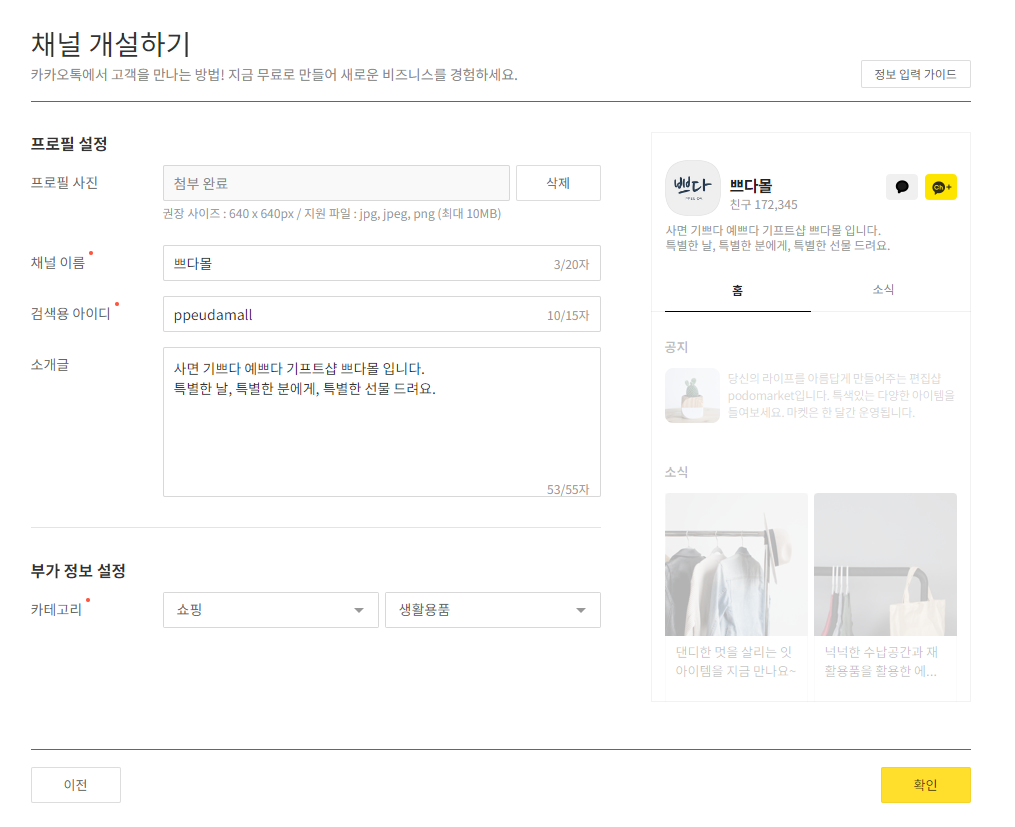Click the 댄디한 멋을 살리는 news caption

[x=736, y=661]
